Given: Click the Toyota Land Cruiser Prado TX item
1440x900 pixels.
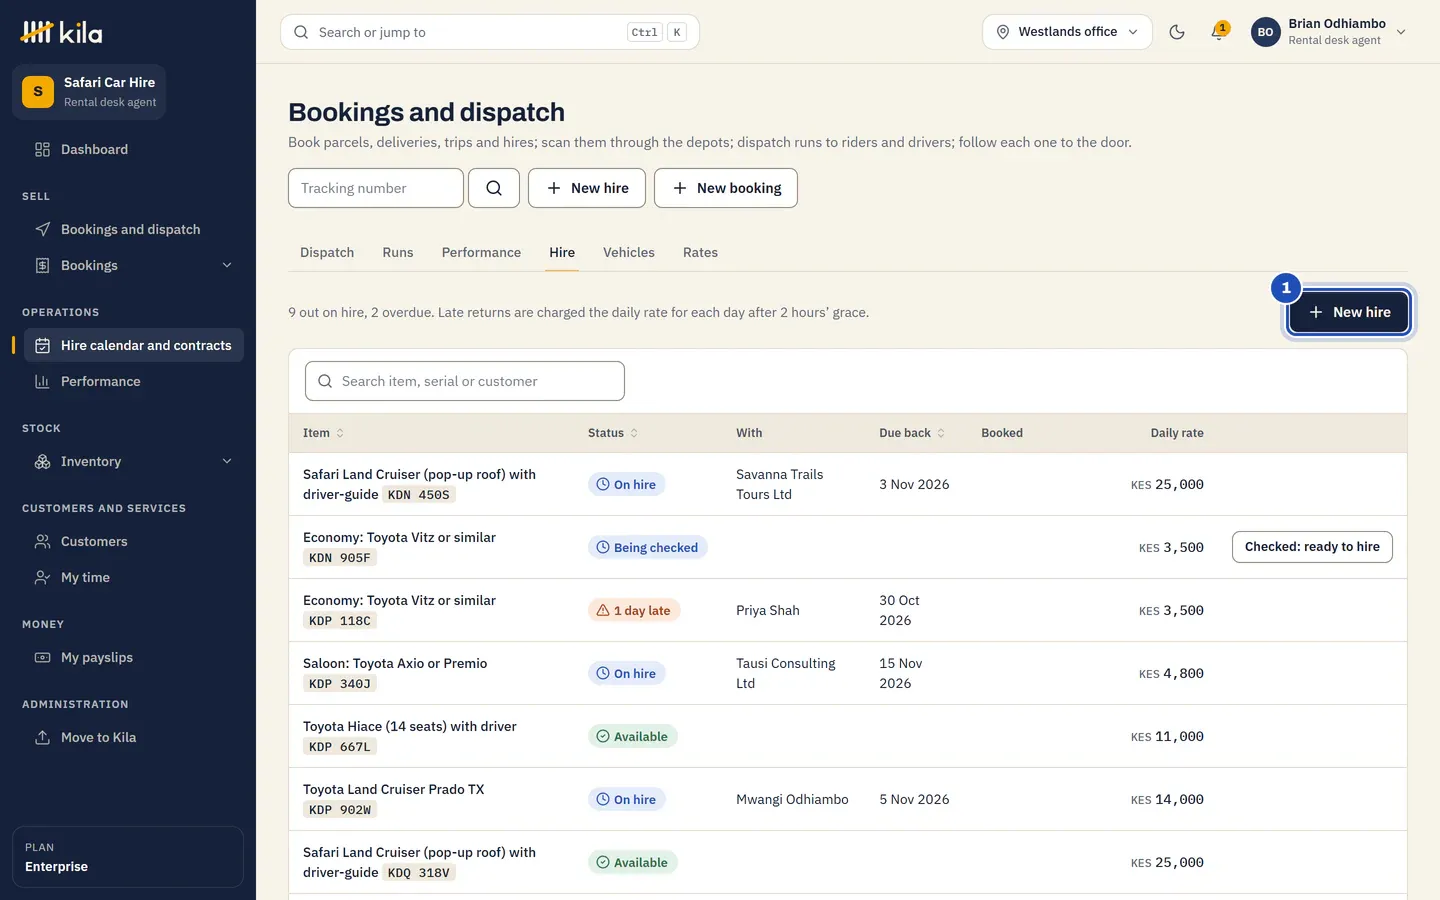Looking at the screenshot, I should click(394, 789).
